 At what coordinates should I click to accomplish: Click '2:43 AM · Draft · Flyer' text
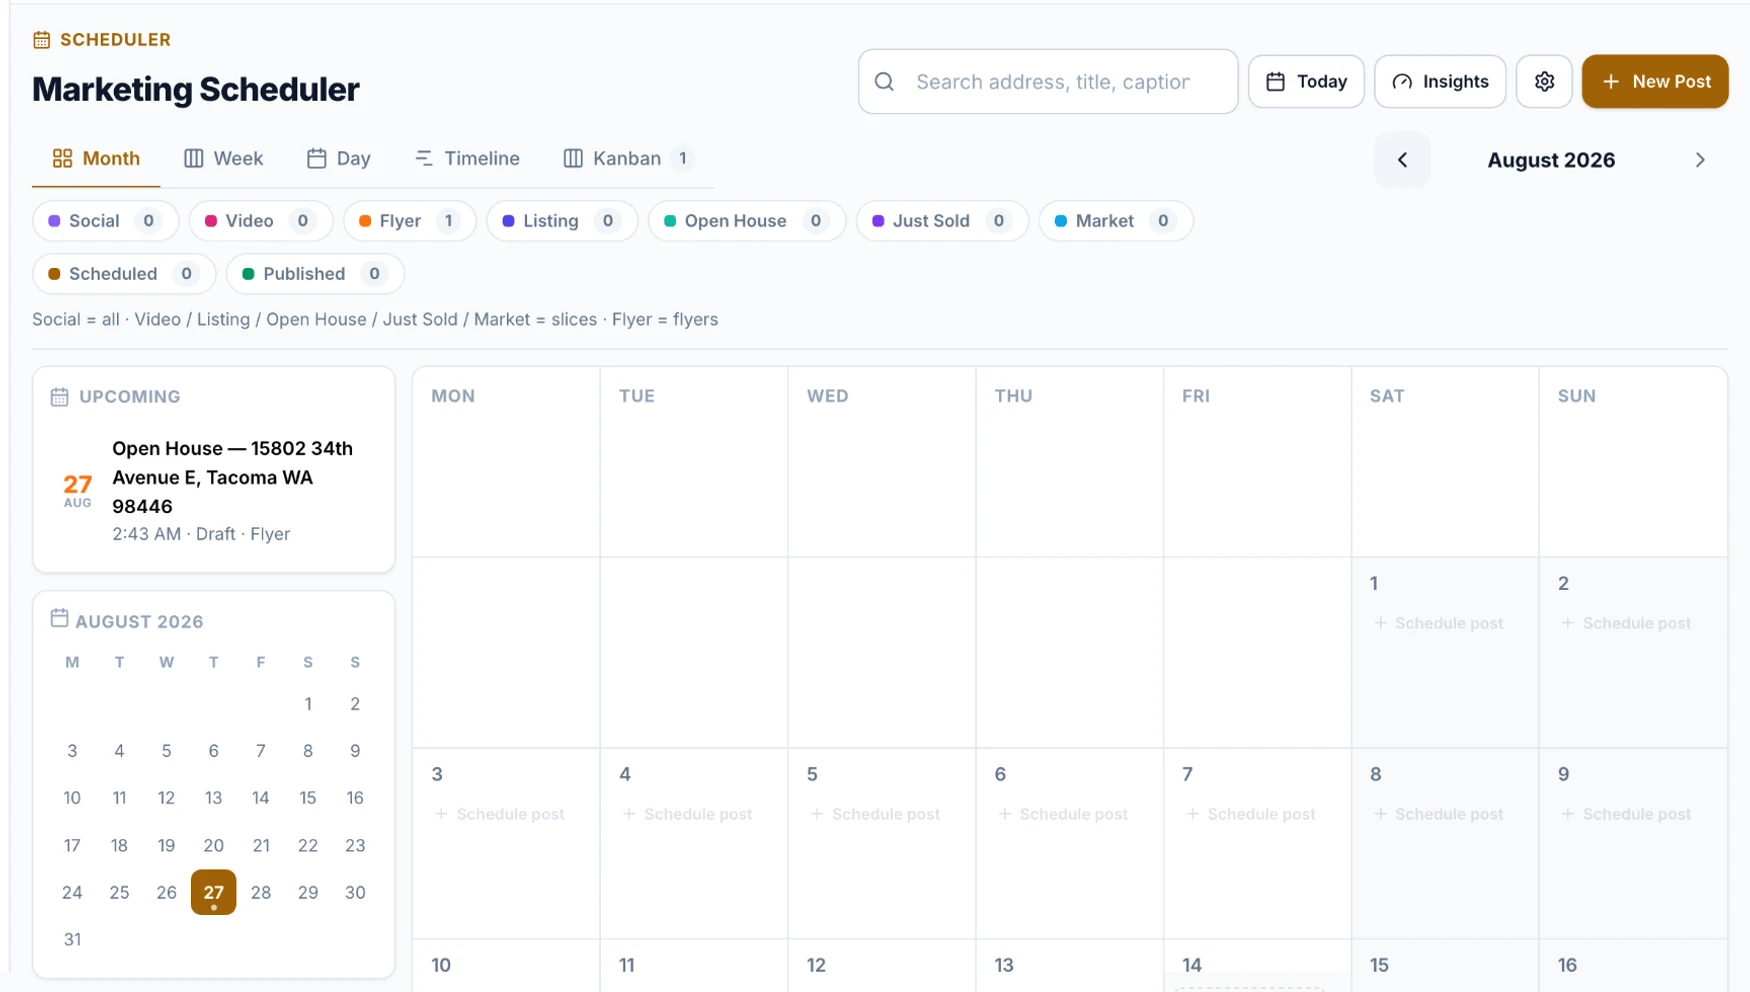tap(201, 534)
